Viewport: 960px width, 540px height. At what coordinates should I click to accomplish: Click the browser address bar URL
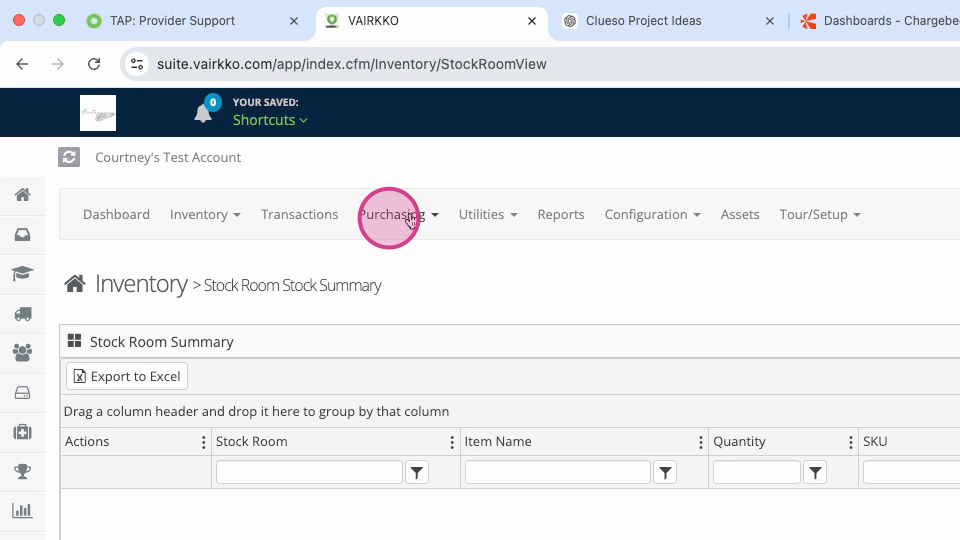(x=351, y=64)
